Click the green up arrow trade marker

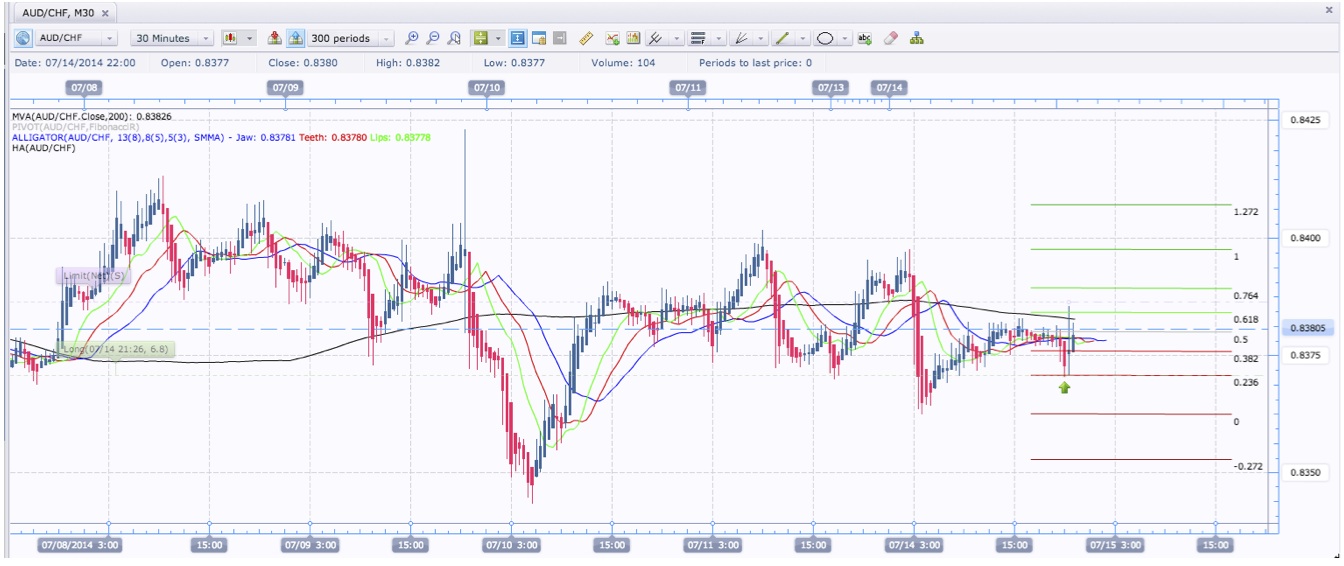pos(1064,386)
